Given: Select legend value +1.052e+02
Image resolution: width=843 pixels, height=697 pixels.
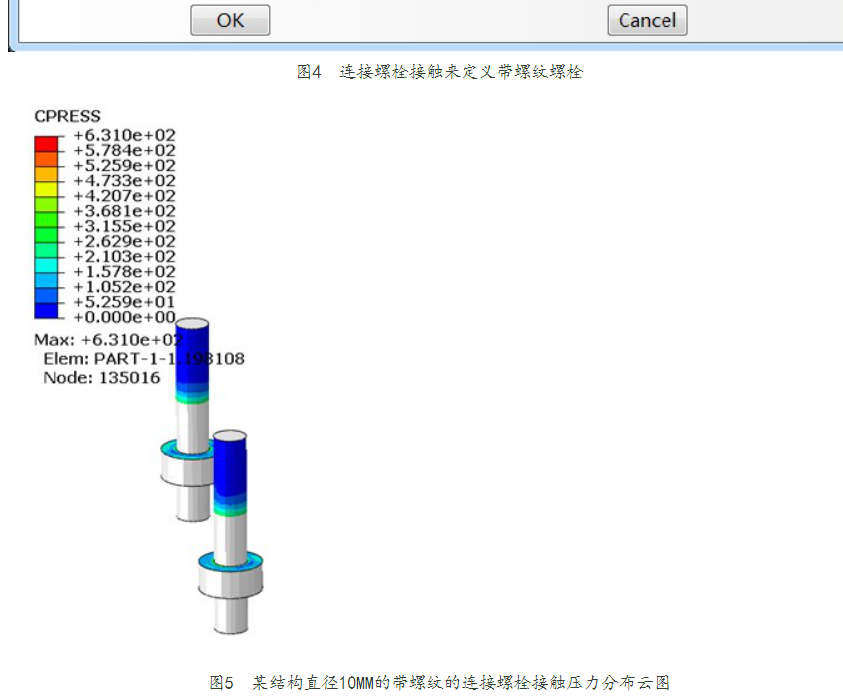Looking at the screenshot, I should click(x=125, y=287).
